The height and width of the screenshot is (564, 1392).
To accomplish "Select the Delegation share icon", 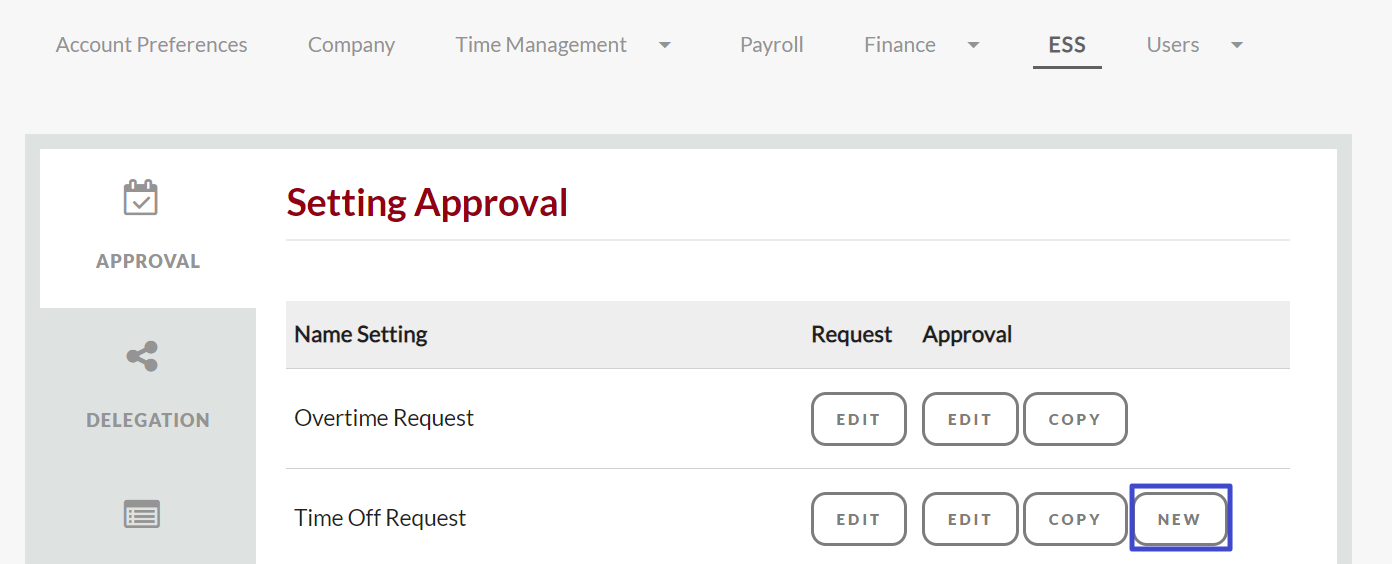I will [x=142, y=356].
